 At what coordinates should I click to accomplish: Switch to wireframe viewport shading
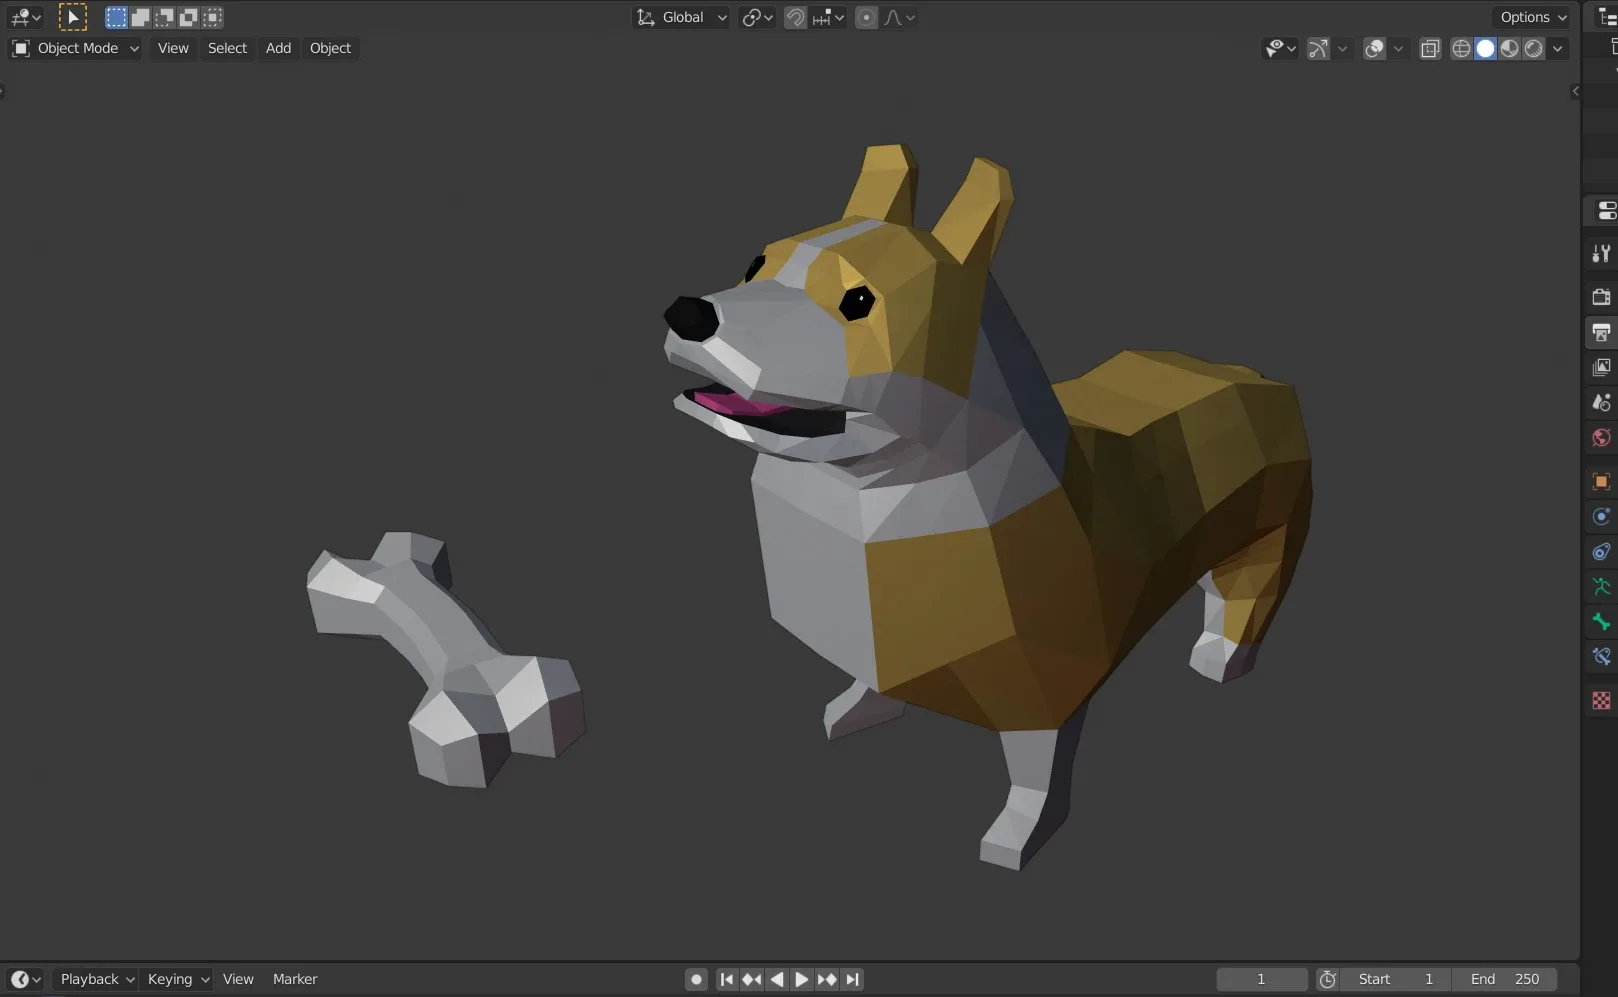1461,48
